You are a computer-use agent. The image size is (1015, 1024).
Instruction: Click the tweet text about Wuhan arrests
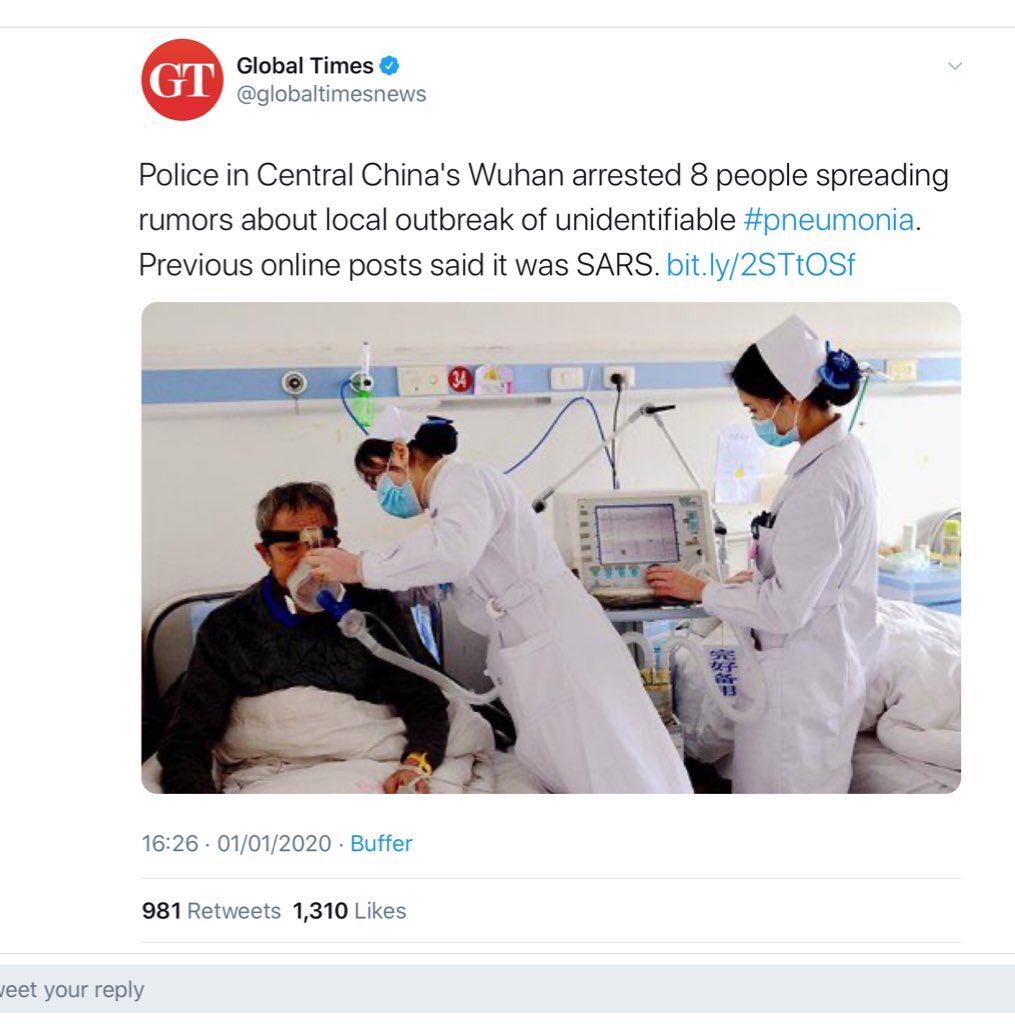click(x=543, y=220)
